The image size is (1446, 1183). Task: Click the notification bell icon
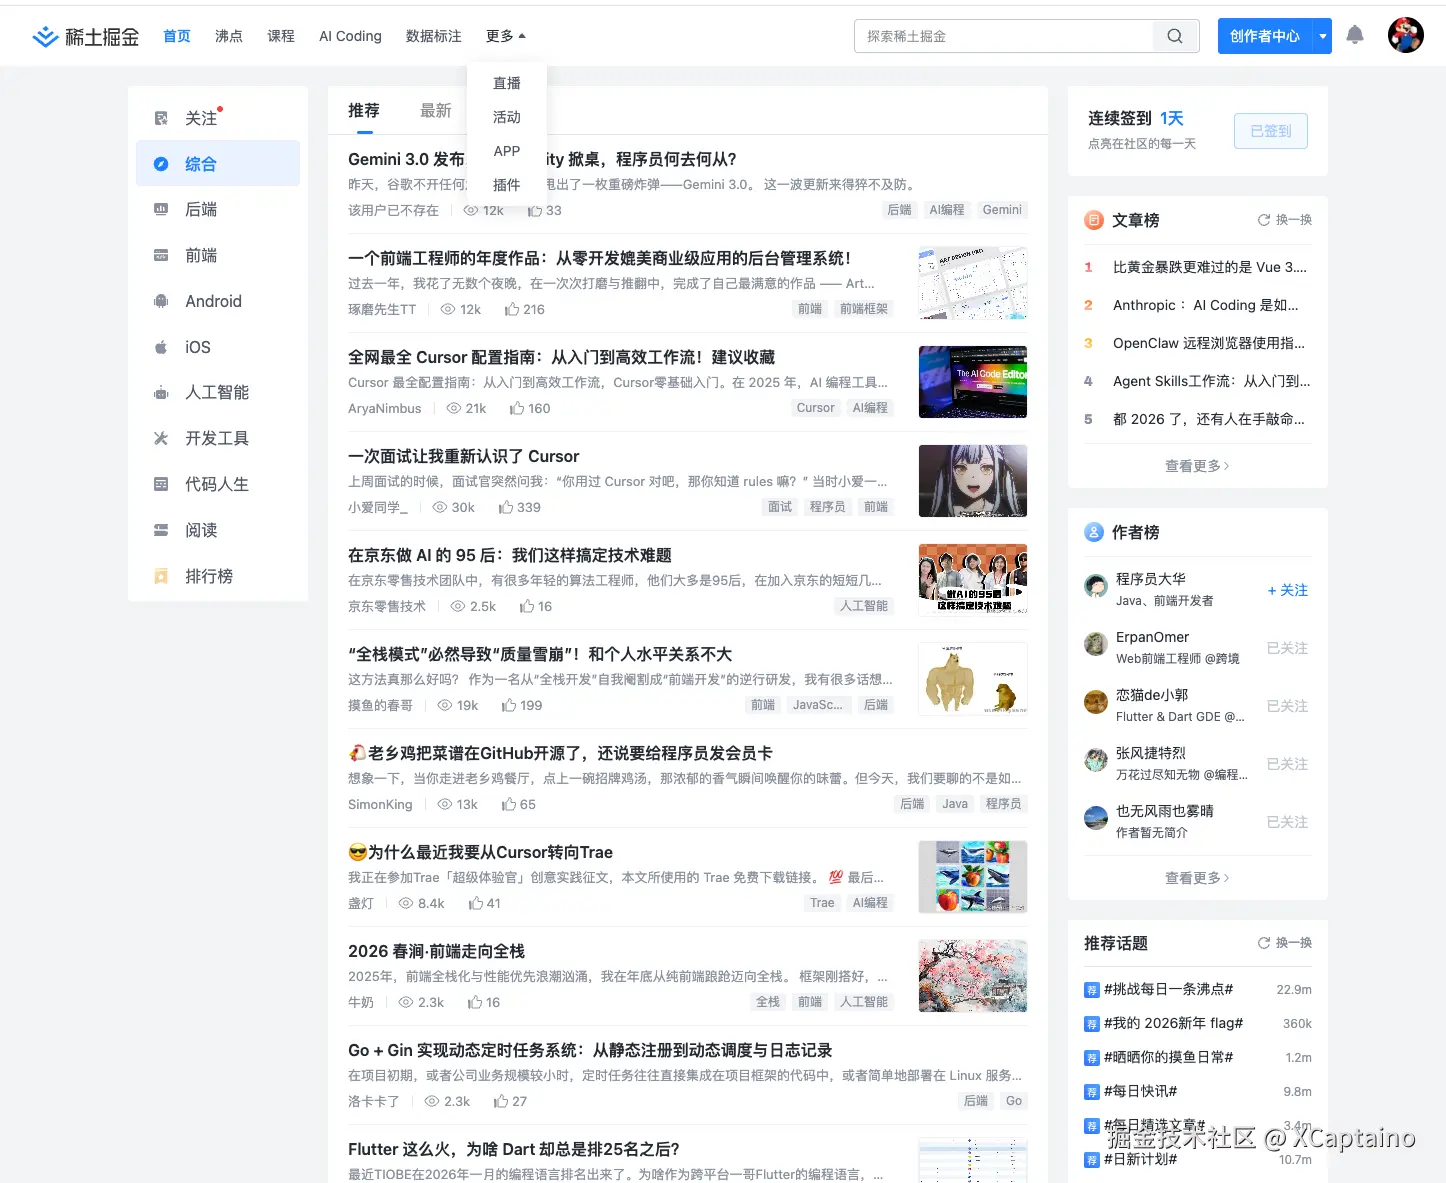pyautogui.click(x=1355, y=35)
